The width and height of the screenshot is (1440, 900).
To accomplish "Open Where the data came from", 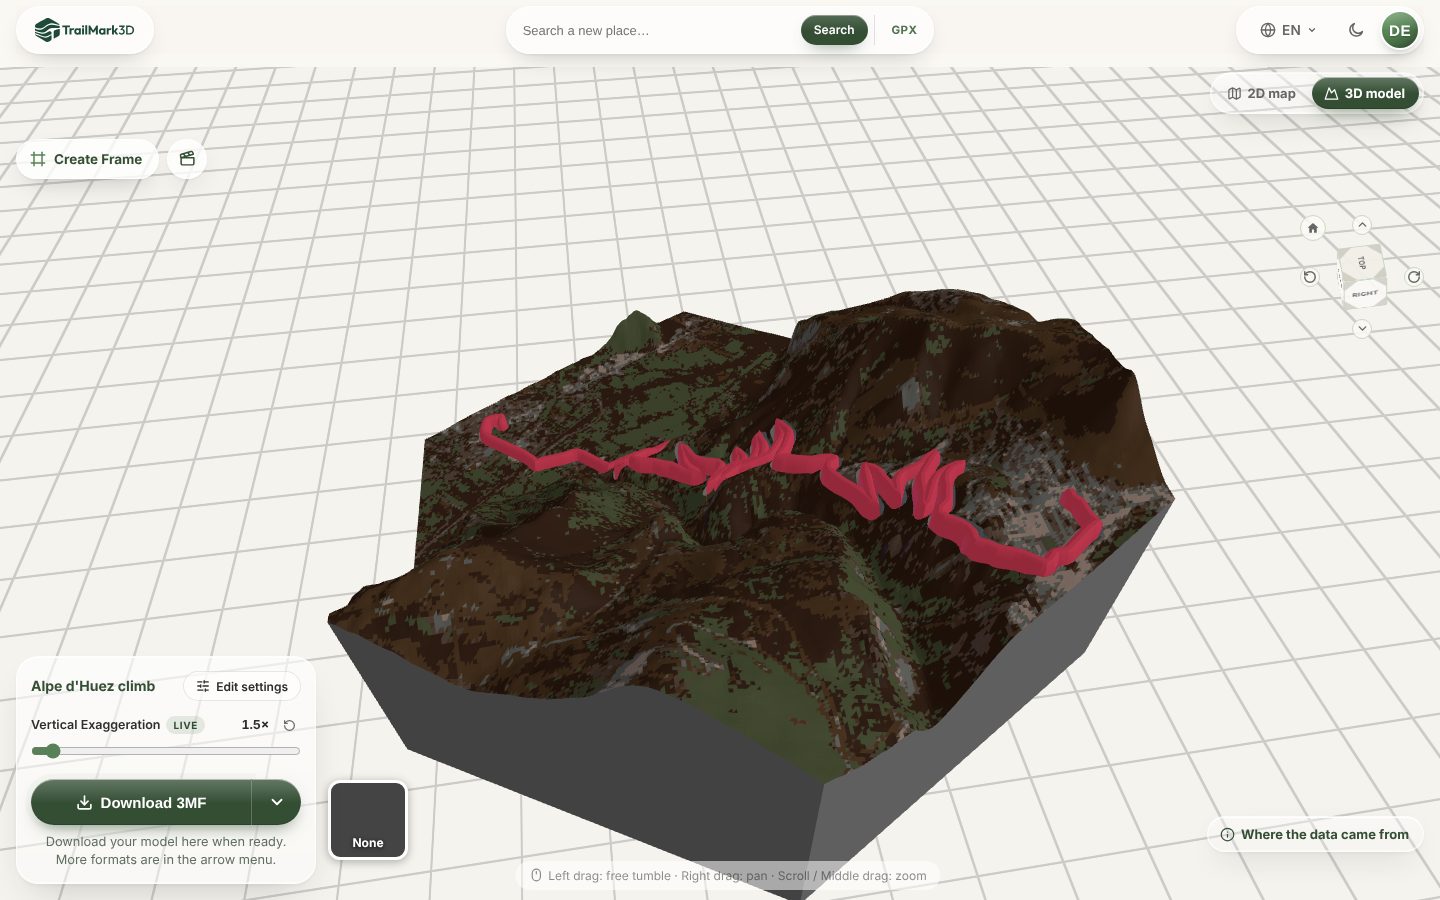I will click(1315, 834).
